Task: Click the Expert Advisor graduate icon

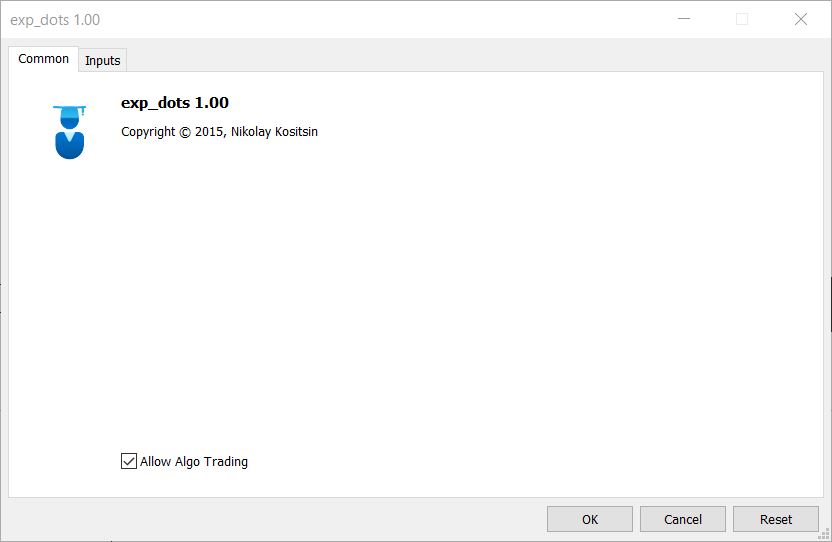Action: (x=70, y=133)
